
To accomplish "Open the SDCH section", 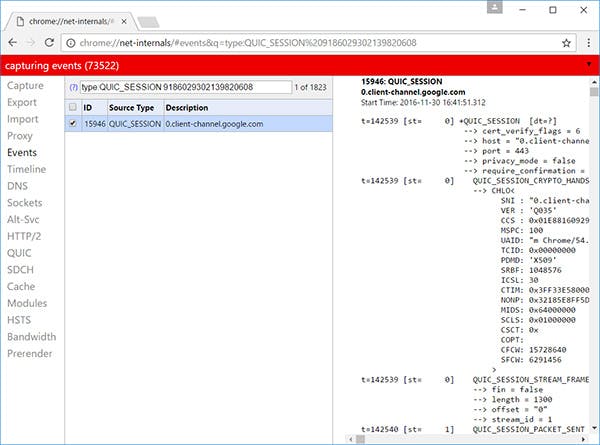I will 20,270.
